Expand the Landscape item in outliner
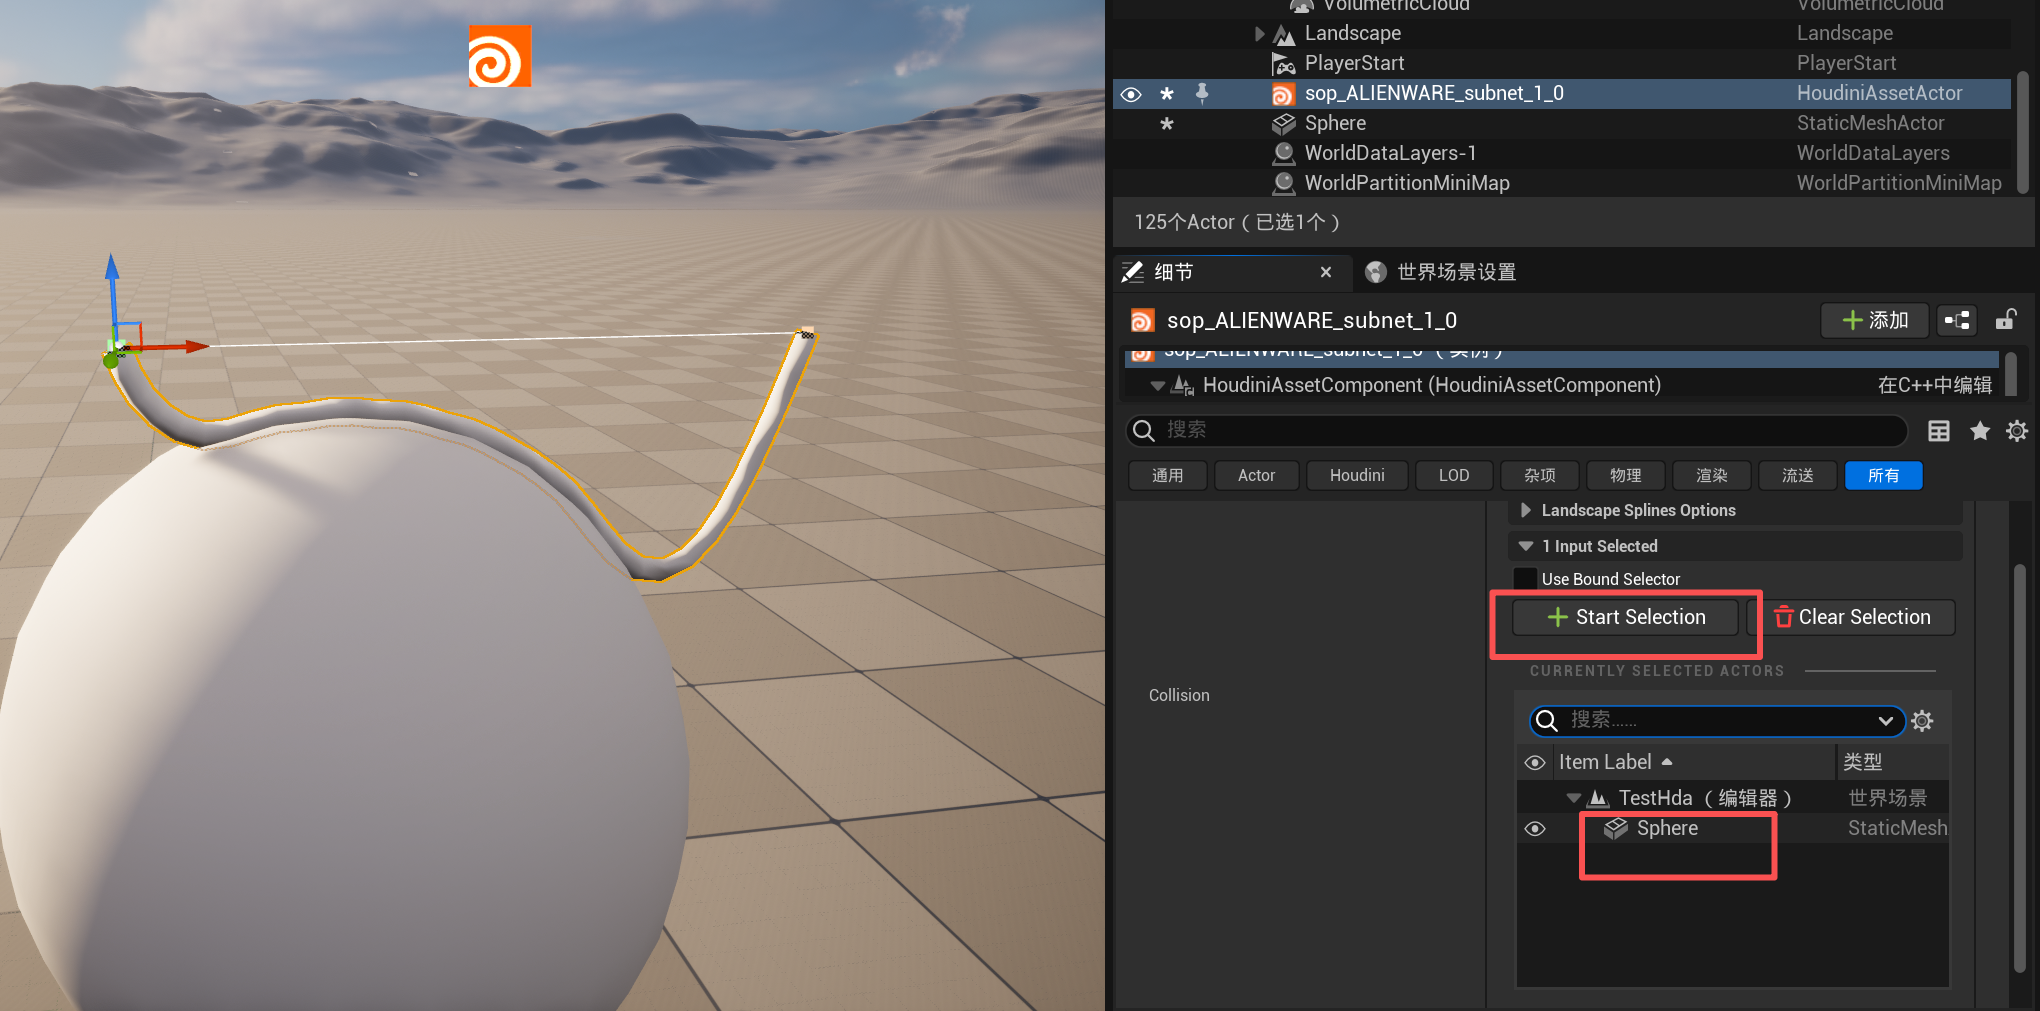The image size is (2040, 1011). (1259, 34)
